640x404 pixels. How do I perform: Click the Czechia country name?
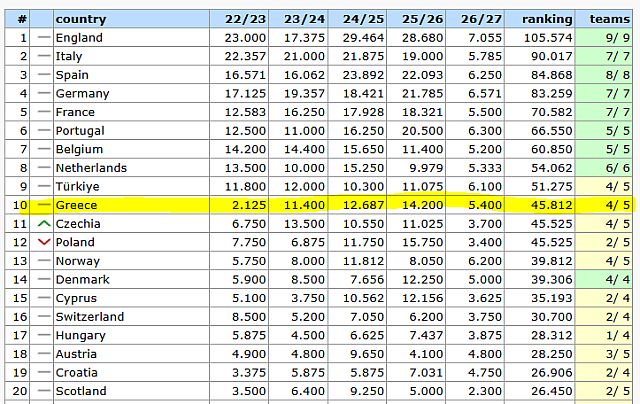point(78,224)
